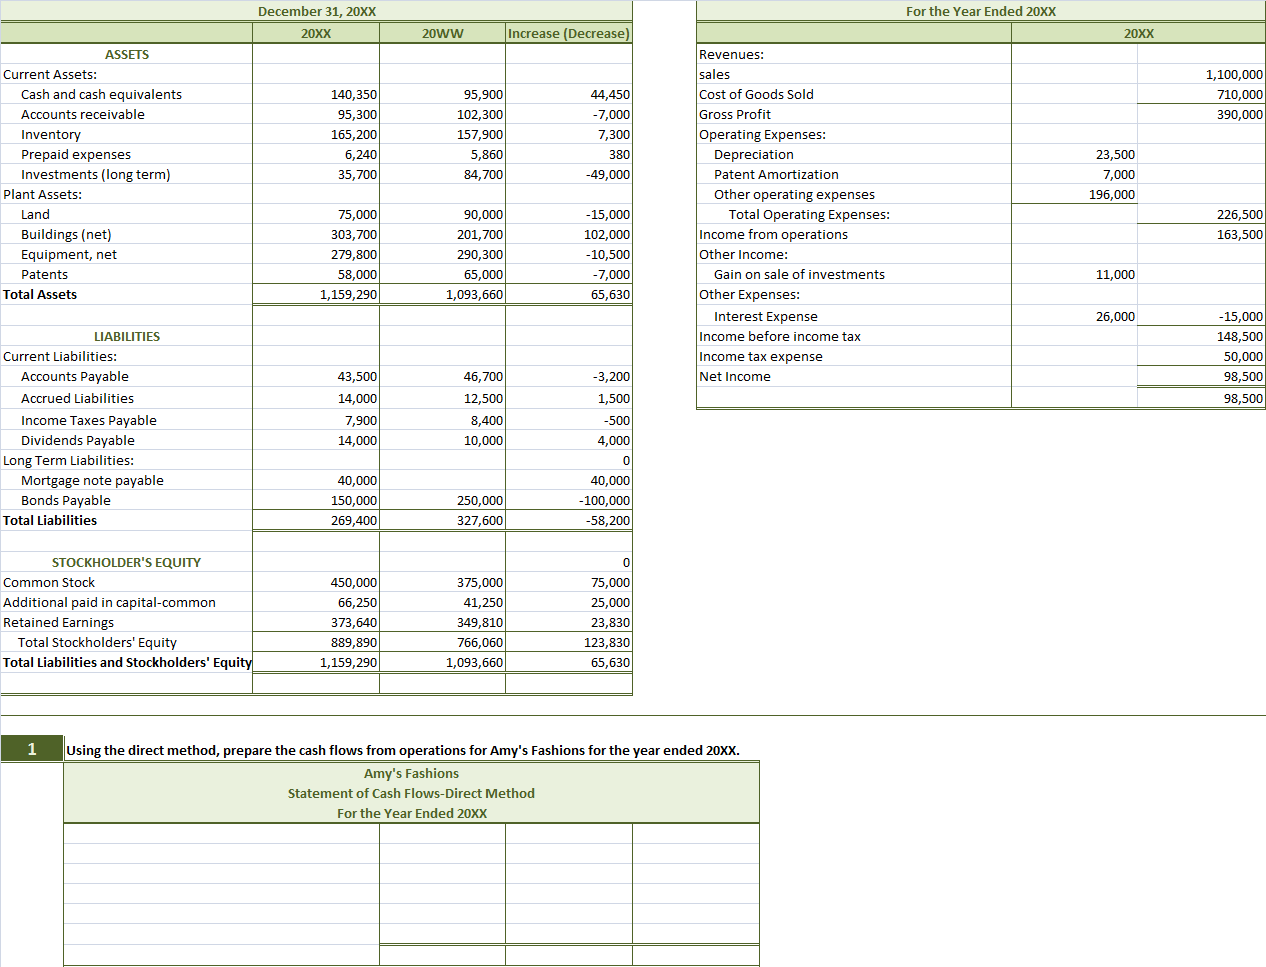Select the 7,900 income taxes payable value

pos(361,420)
